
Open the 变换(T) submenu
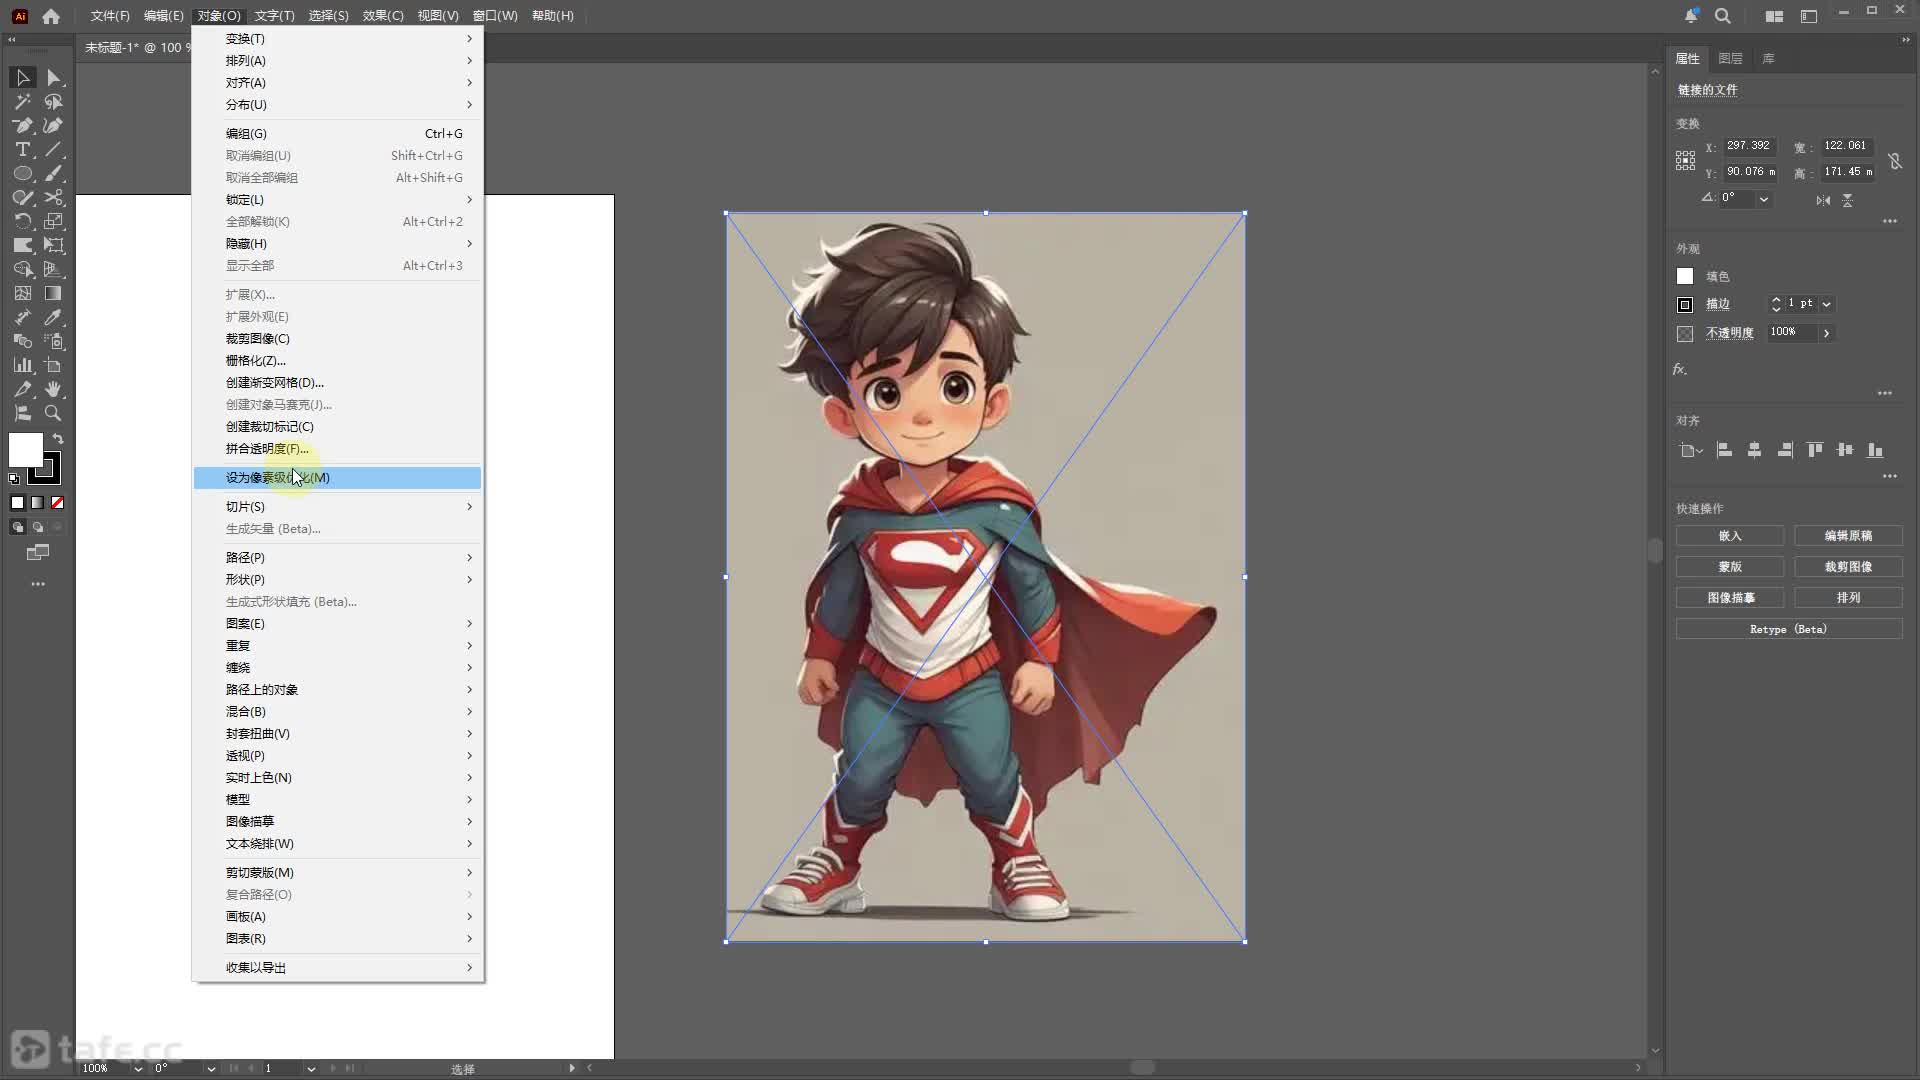coord(337,39)
